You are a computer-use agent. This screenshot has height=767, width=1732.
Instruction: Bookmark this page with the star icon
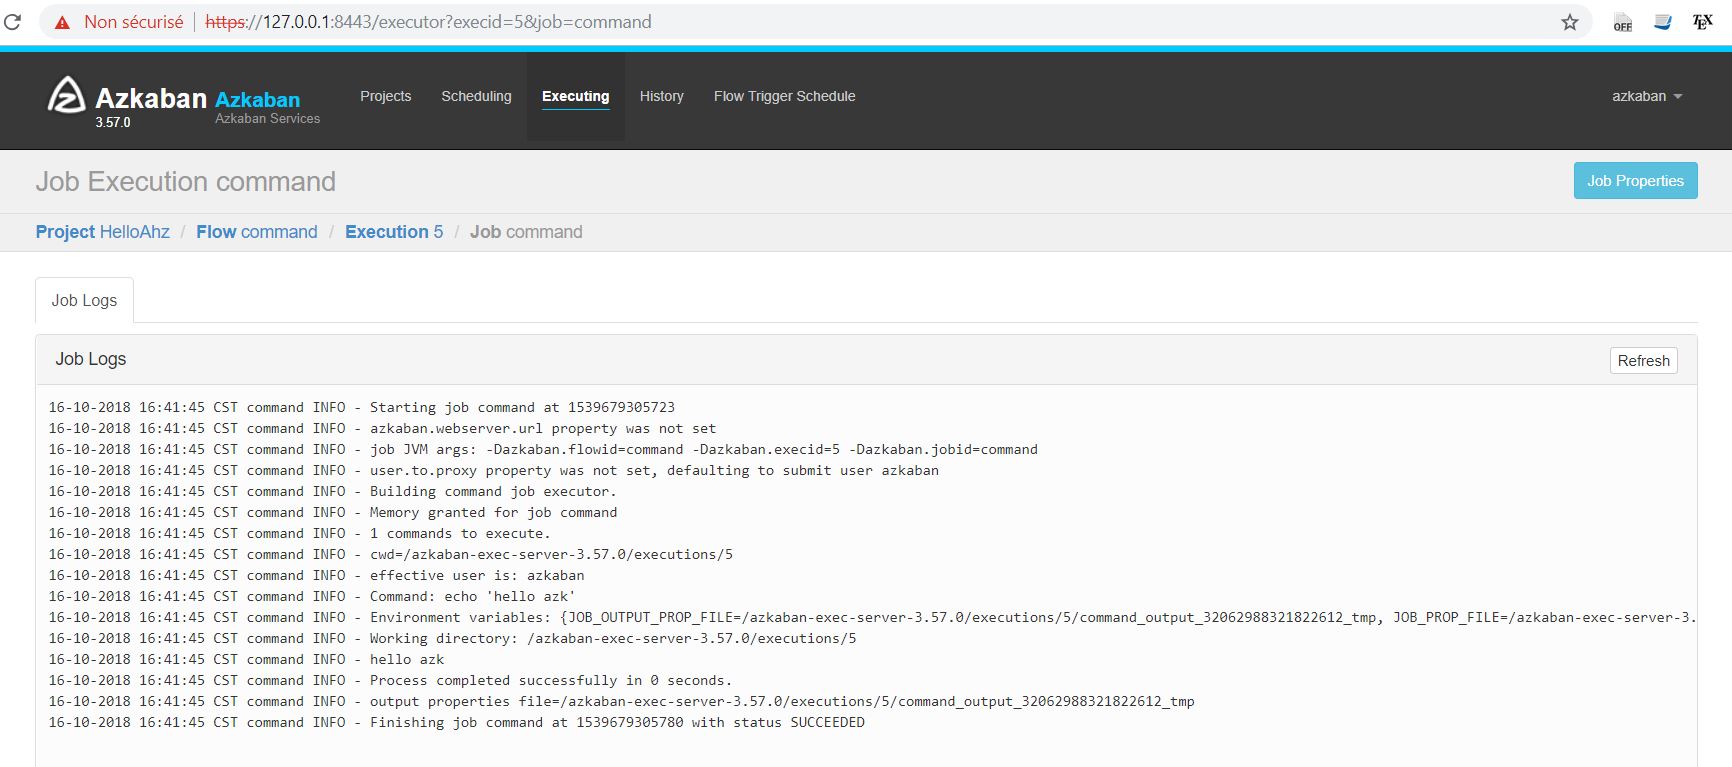pyautogui.click(x=1570, y=22)
